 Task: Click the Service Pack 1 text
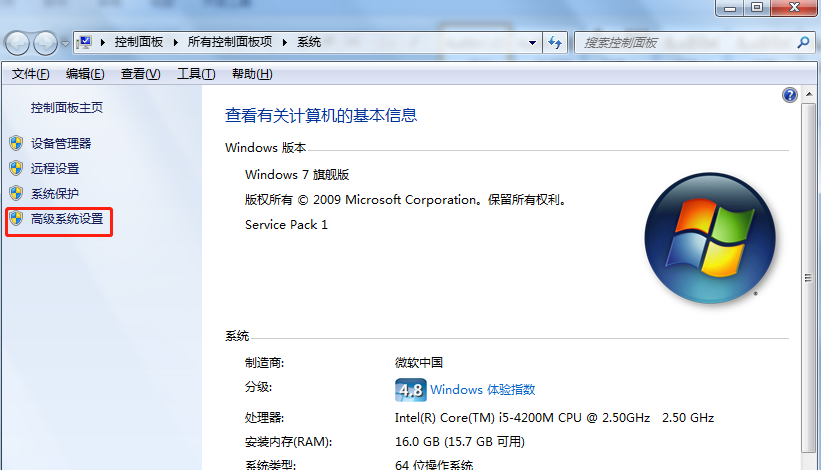pyautogui.click(x=286, y=225)
